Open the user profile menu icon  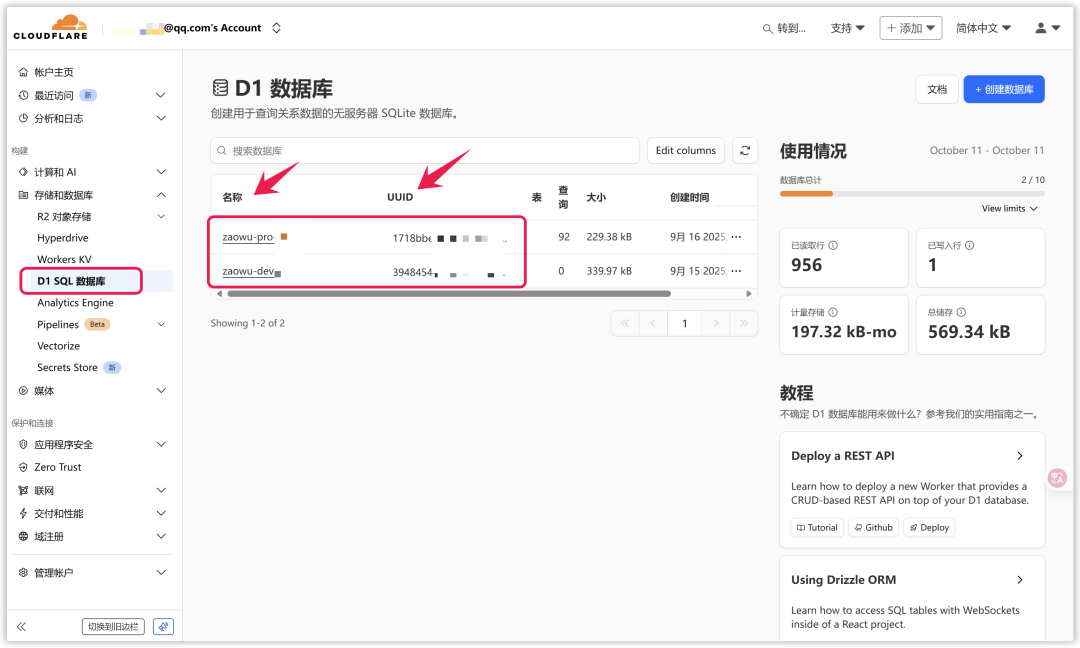point(1047,28)
